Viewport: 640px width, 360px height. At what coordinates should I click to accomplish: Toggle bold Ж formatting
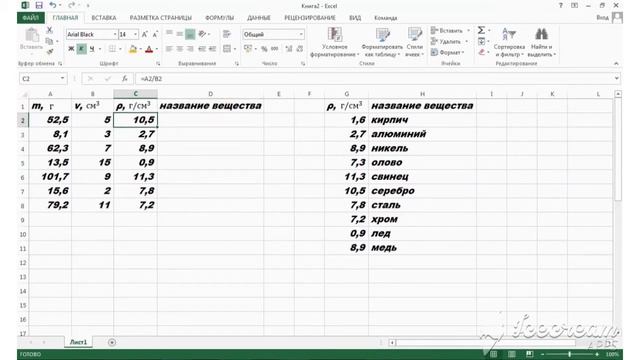click(x=71, y=49)
